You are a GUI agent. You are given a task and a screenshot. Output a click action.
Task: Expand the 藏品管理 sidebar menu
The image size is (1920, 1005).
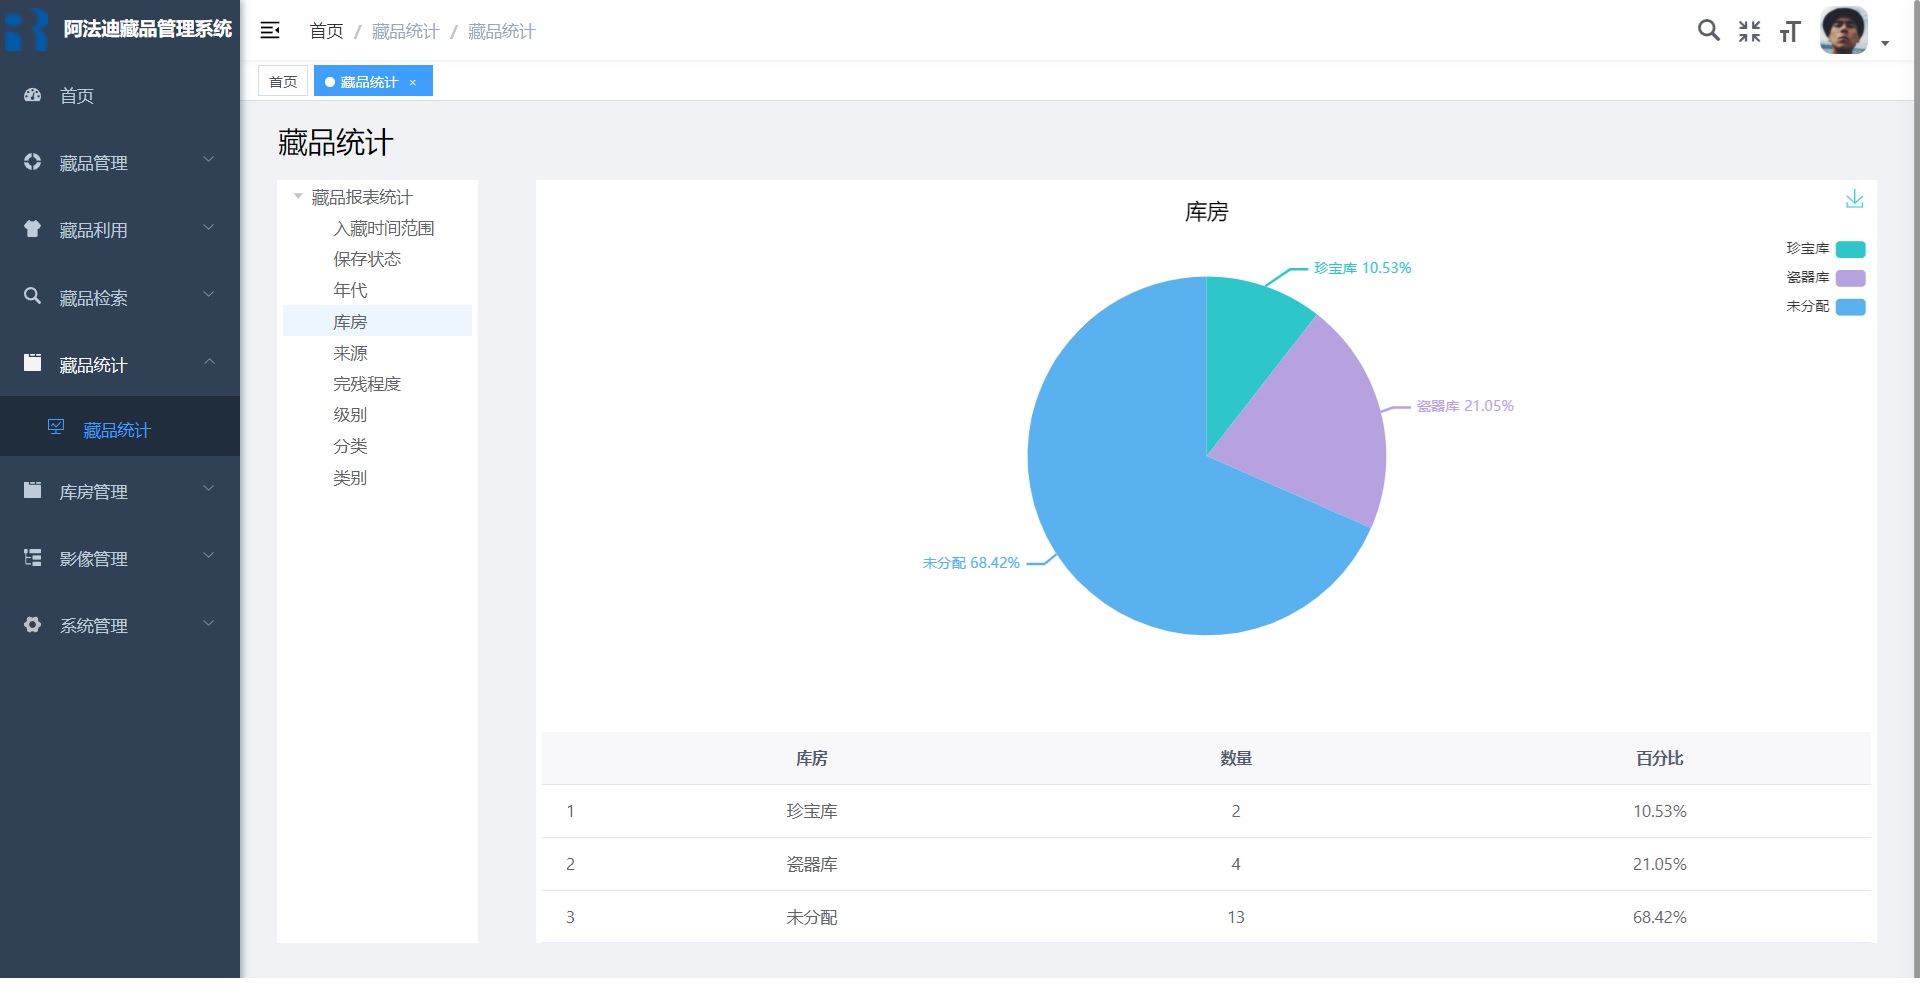click(120, 162)
